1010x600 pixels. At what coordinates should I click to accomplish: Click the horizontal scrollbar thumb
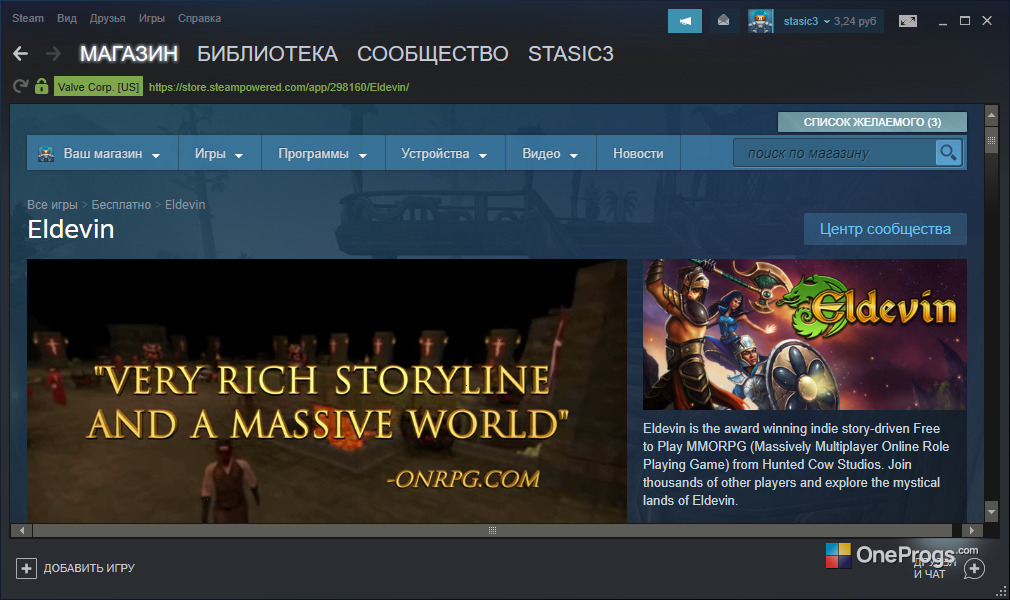tap(493, 530)
